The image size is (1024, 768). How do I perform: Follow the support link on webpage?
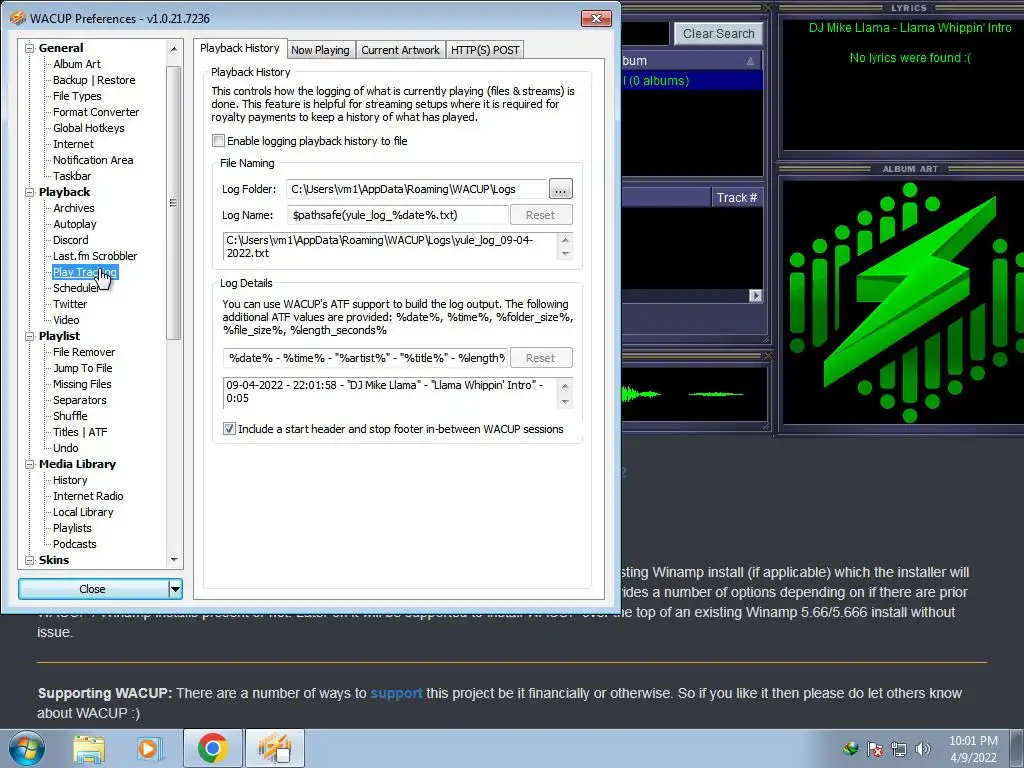pos(396,693)
